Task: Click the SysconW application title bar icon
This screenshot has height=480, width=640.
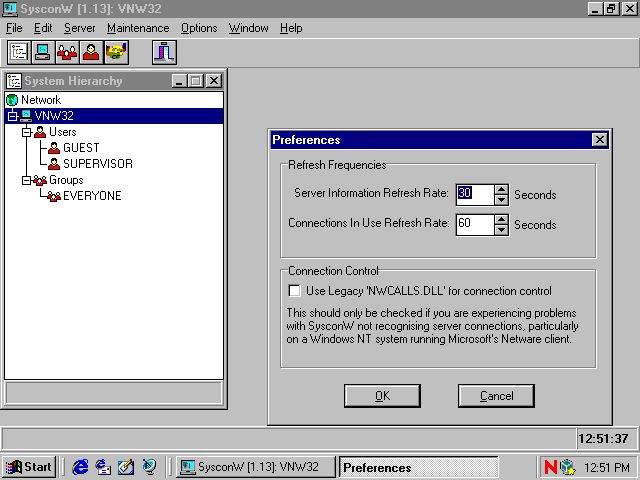Action: pyautogui.click(x=10, y=9)
